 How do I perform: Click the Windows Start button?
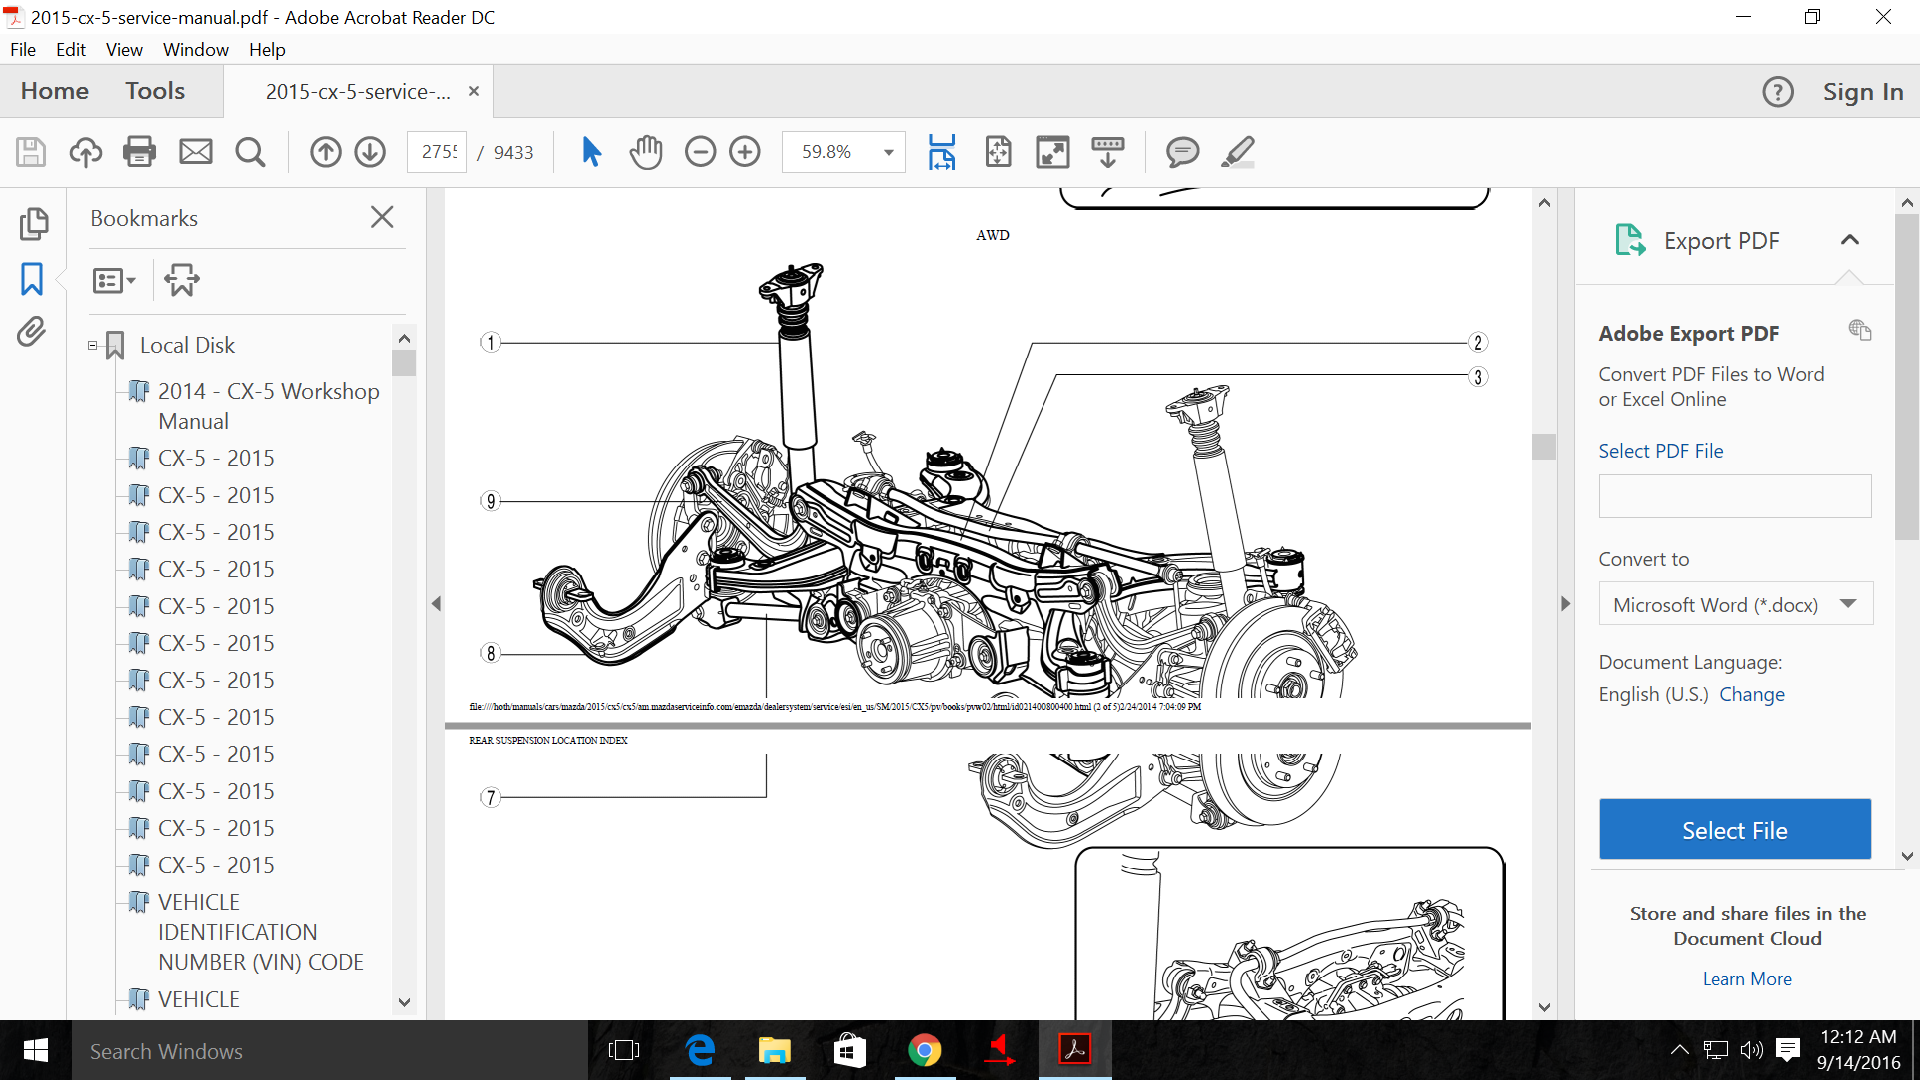(x=35, y=1051)
